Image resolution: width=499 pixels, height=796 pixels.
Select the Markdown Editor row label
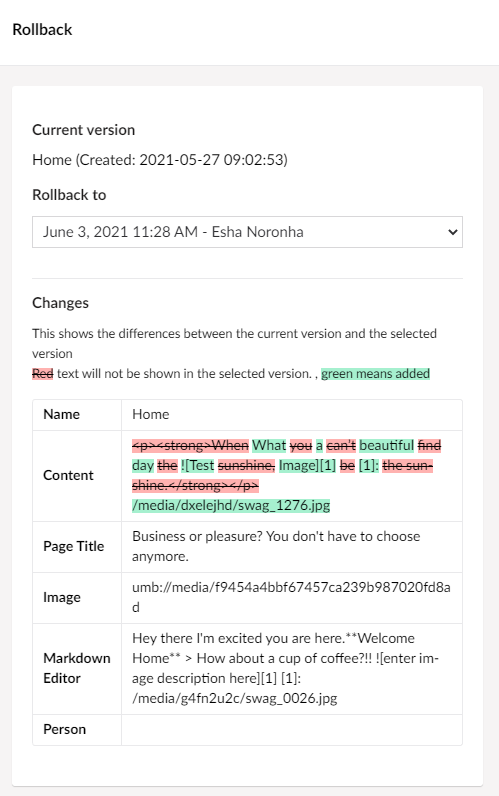pos(77,668)
